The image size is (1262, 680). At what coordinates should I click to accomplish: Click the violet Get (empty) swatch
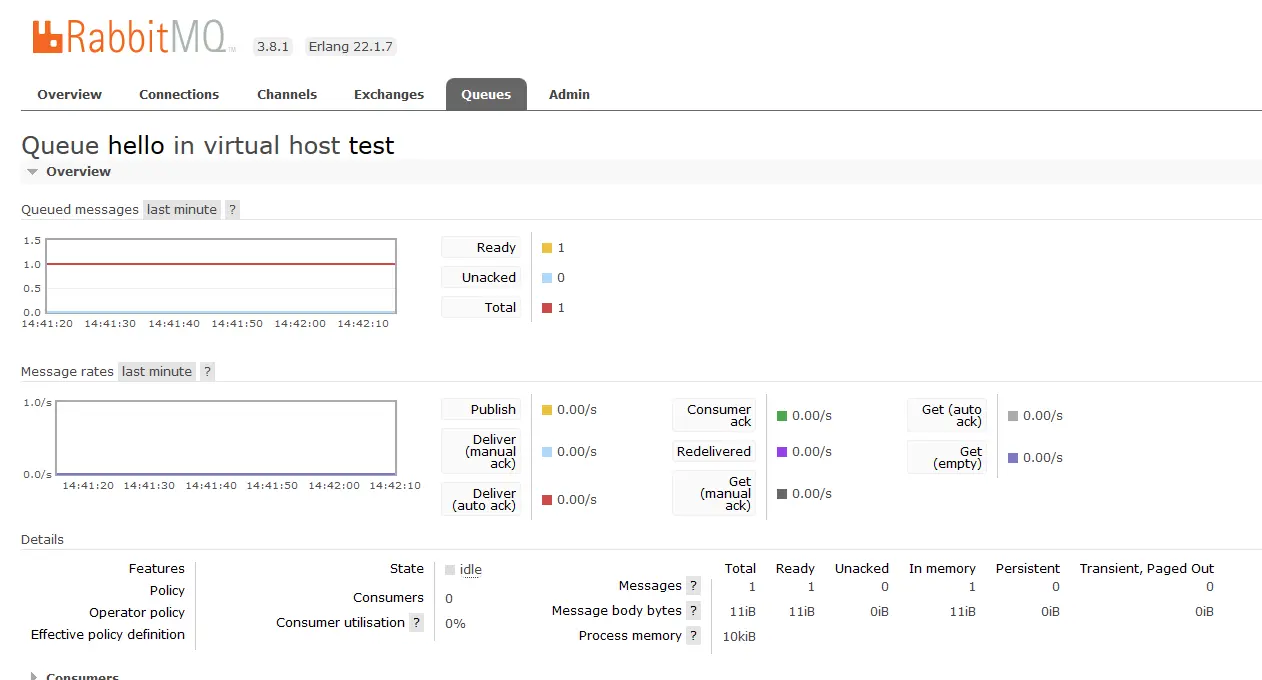[x=1013, y=458]
